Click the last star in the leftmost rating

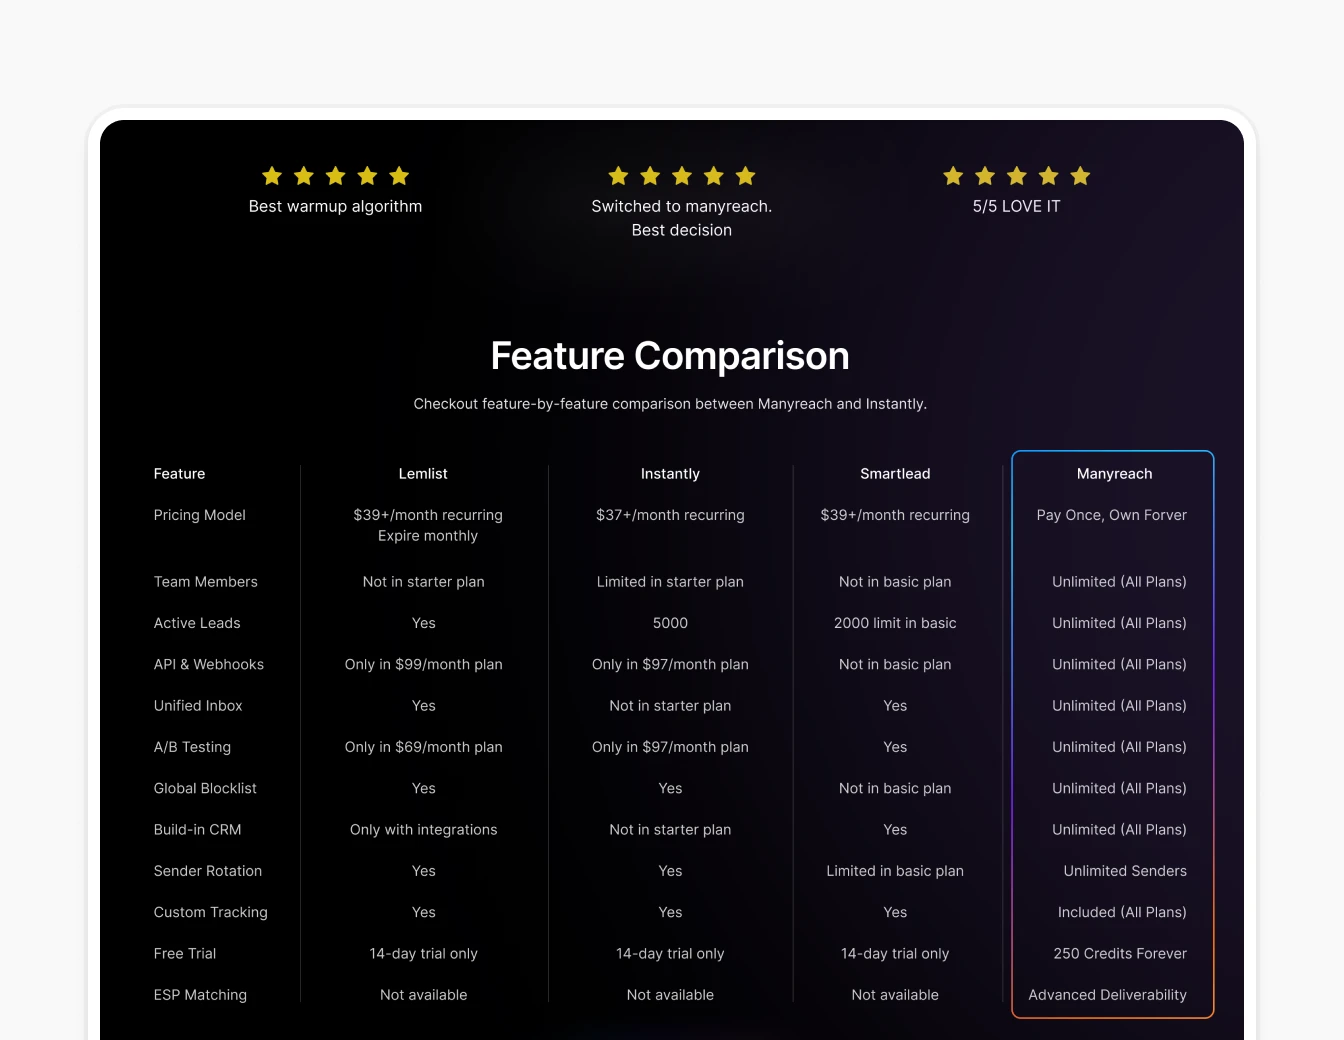(399, 176)
